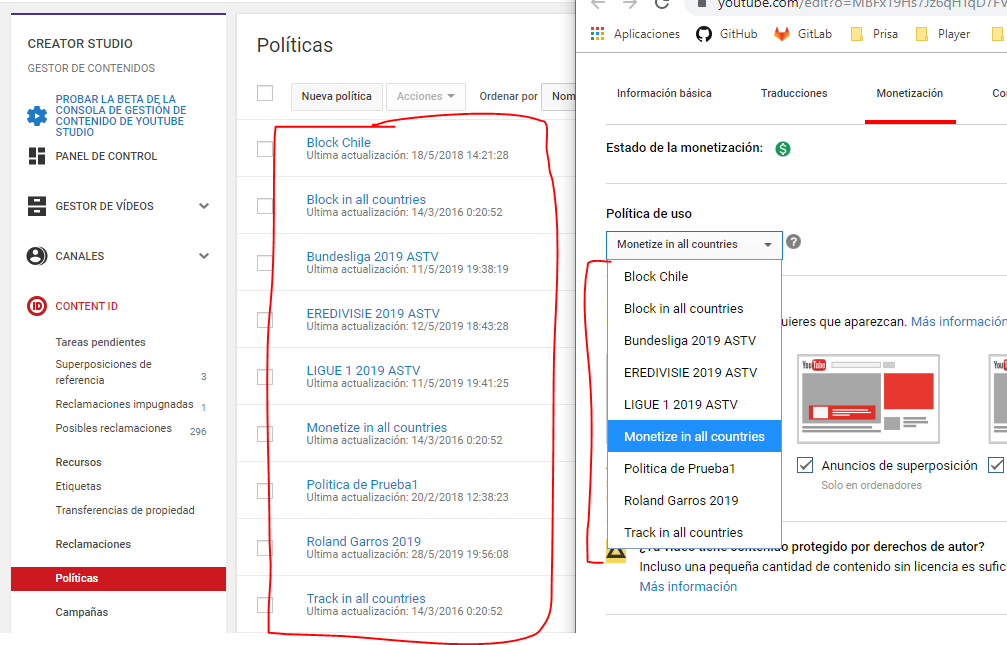Check the Block Chile policy checkbox
This screenshot has height=645, width=1007.
pyautogui.click(x=265, y=149)
